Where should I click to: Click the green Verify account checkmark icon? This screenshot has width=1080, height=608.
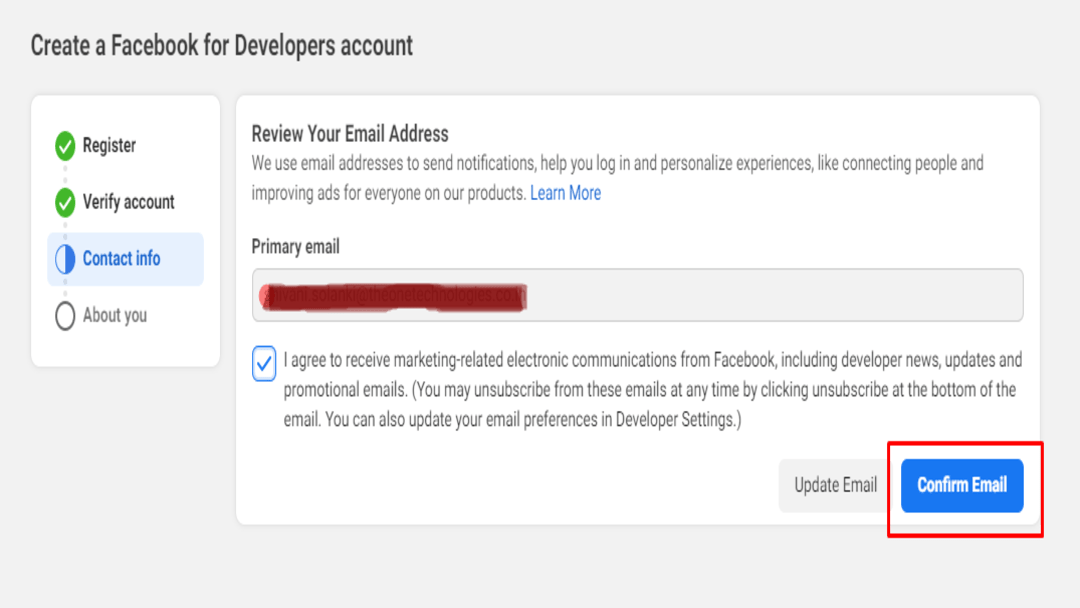pyautogui.click(x=65, y=202)
